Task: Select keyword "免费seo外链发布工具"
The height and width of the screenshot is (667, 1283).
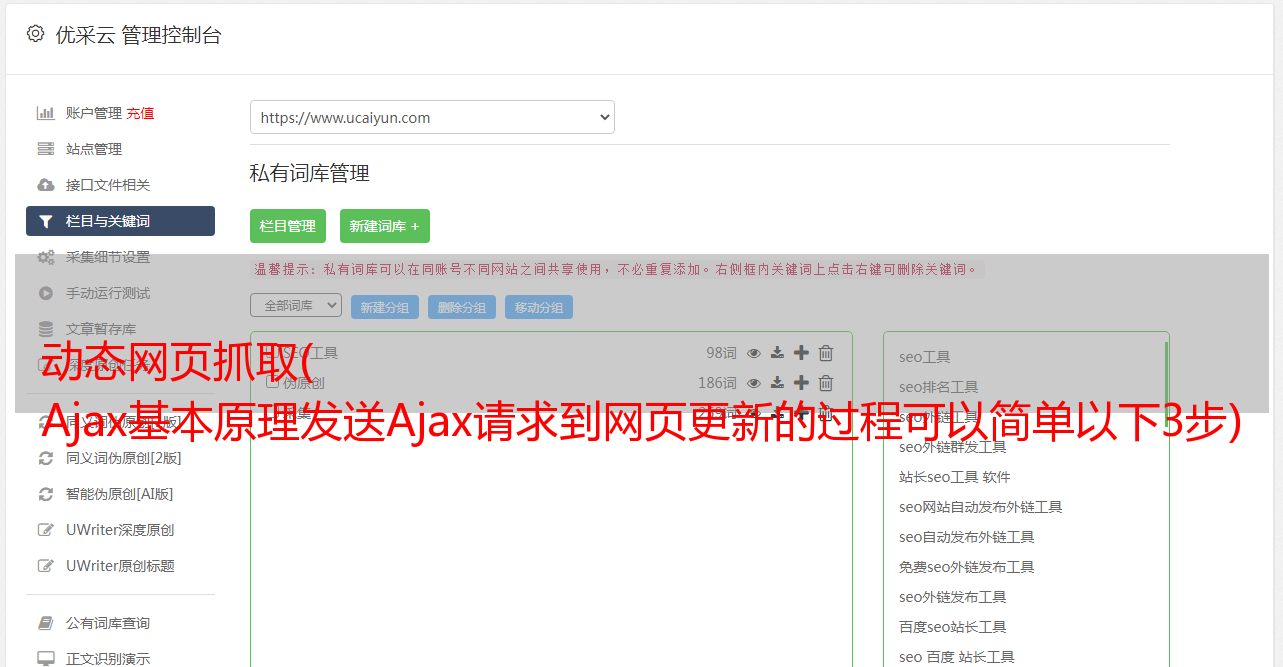Action: point(967,567)
